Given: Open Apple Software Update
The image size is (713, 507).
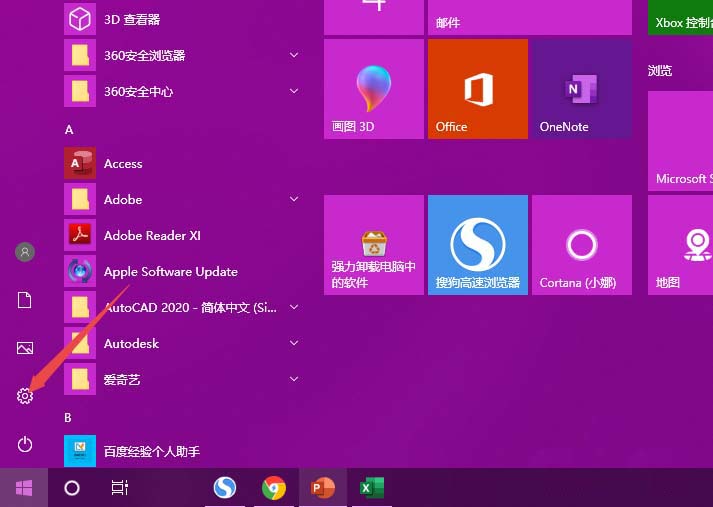Looking at the screenshot, I should tap(170, 271).
